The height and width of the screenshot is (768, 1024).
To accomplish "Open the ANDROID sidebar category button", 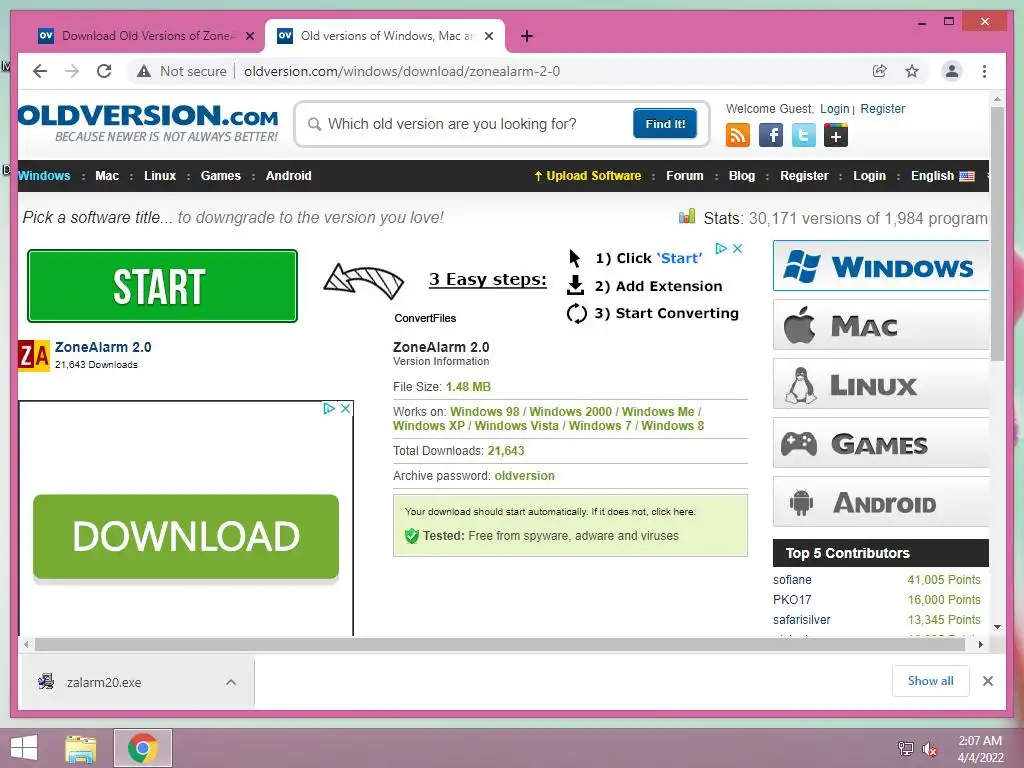I will 880,502.
